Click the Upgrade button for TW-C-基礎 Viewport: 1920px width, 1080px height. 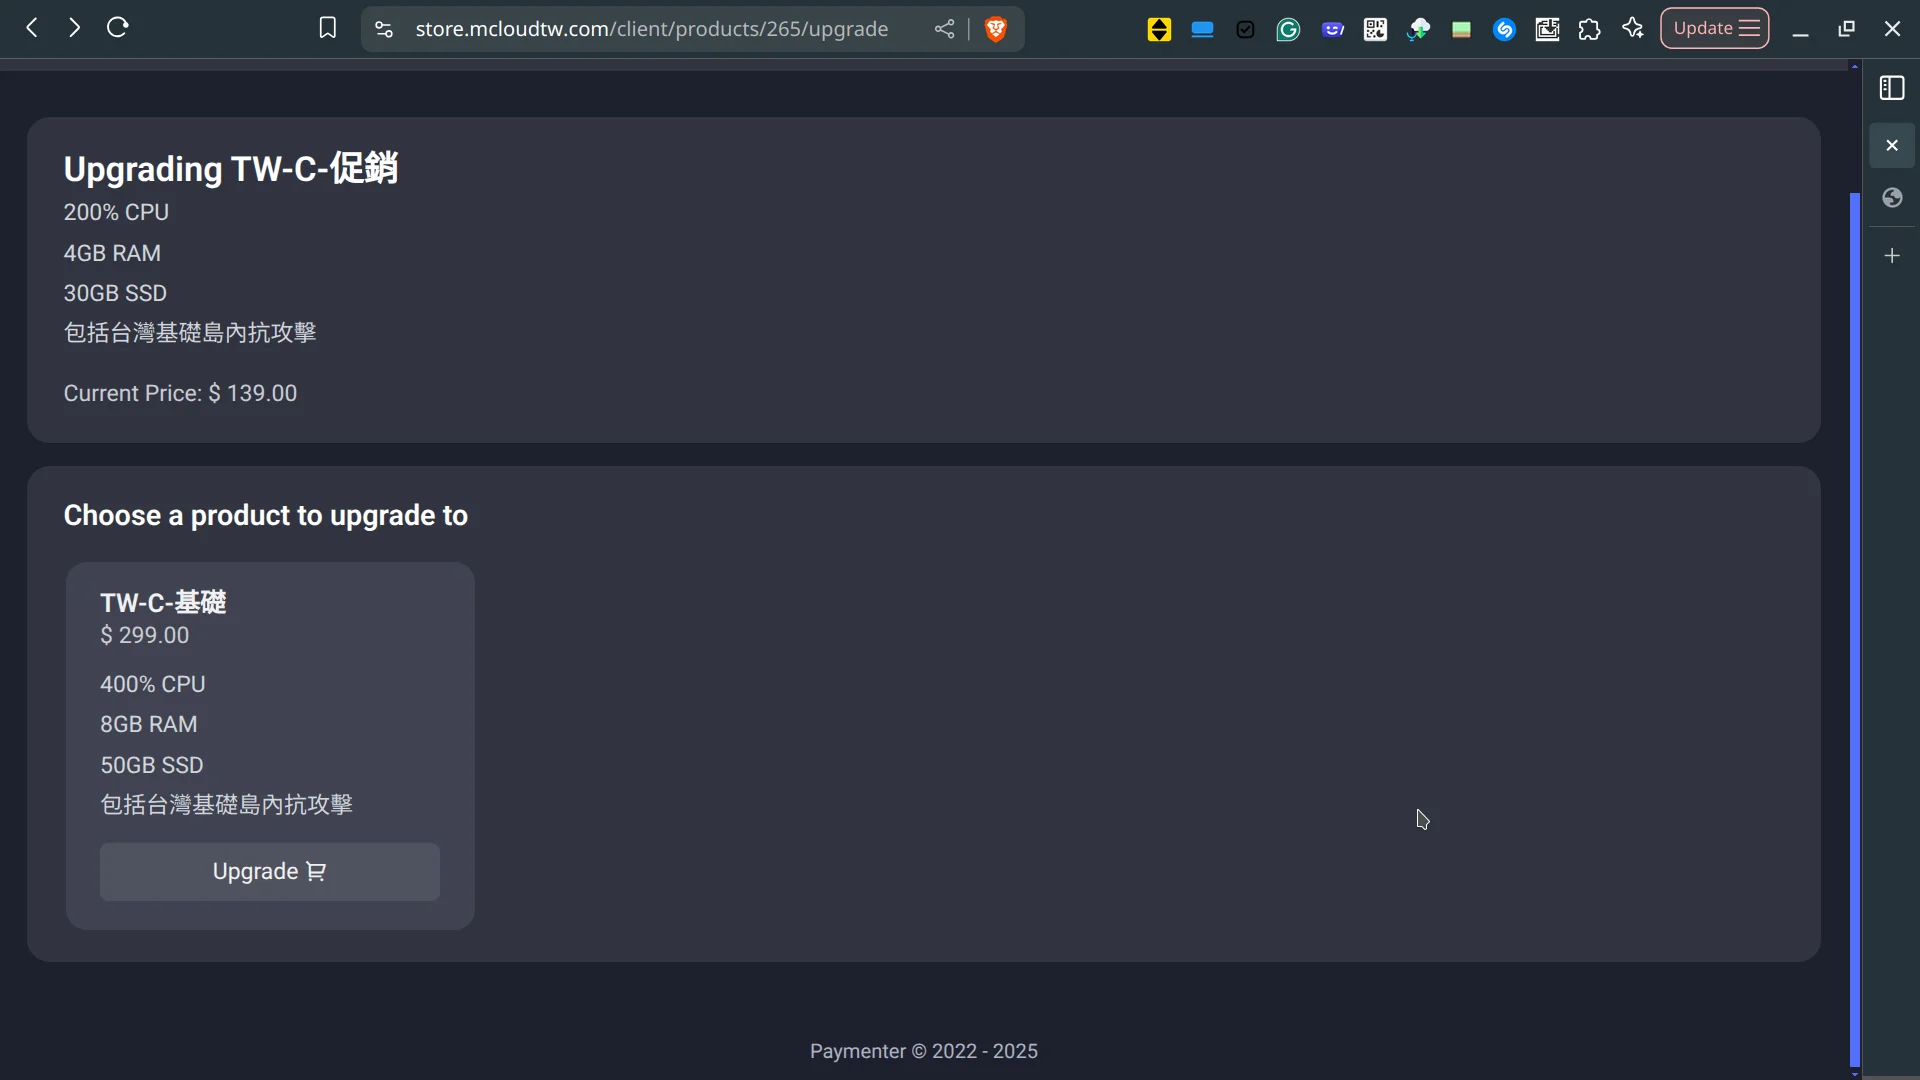pos(269,872)
